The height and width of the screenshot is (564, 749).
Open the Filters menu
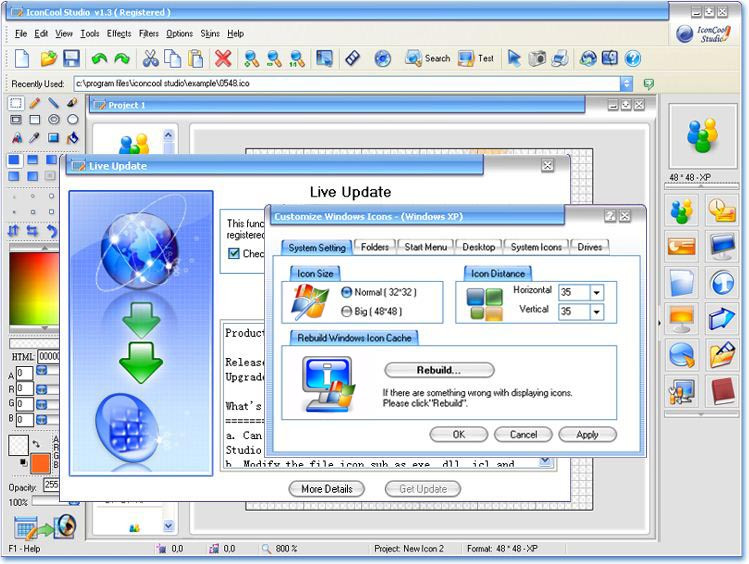(149, 33)
